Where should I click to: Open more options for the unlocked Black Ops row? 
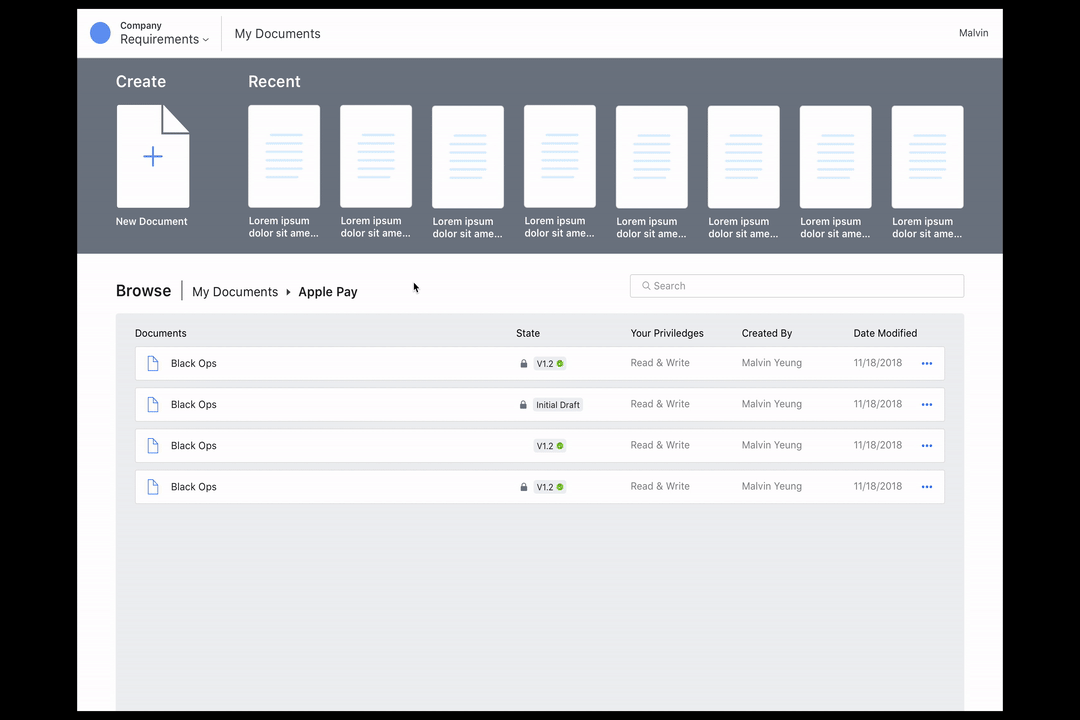coord(927,446)
